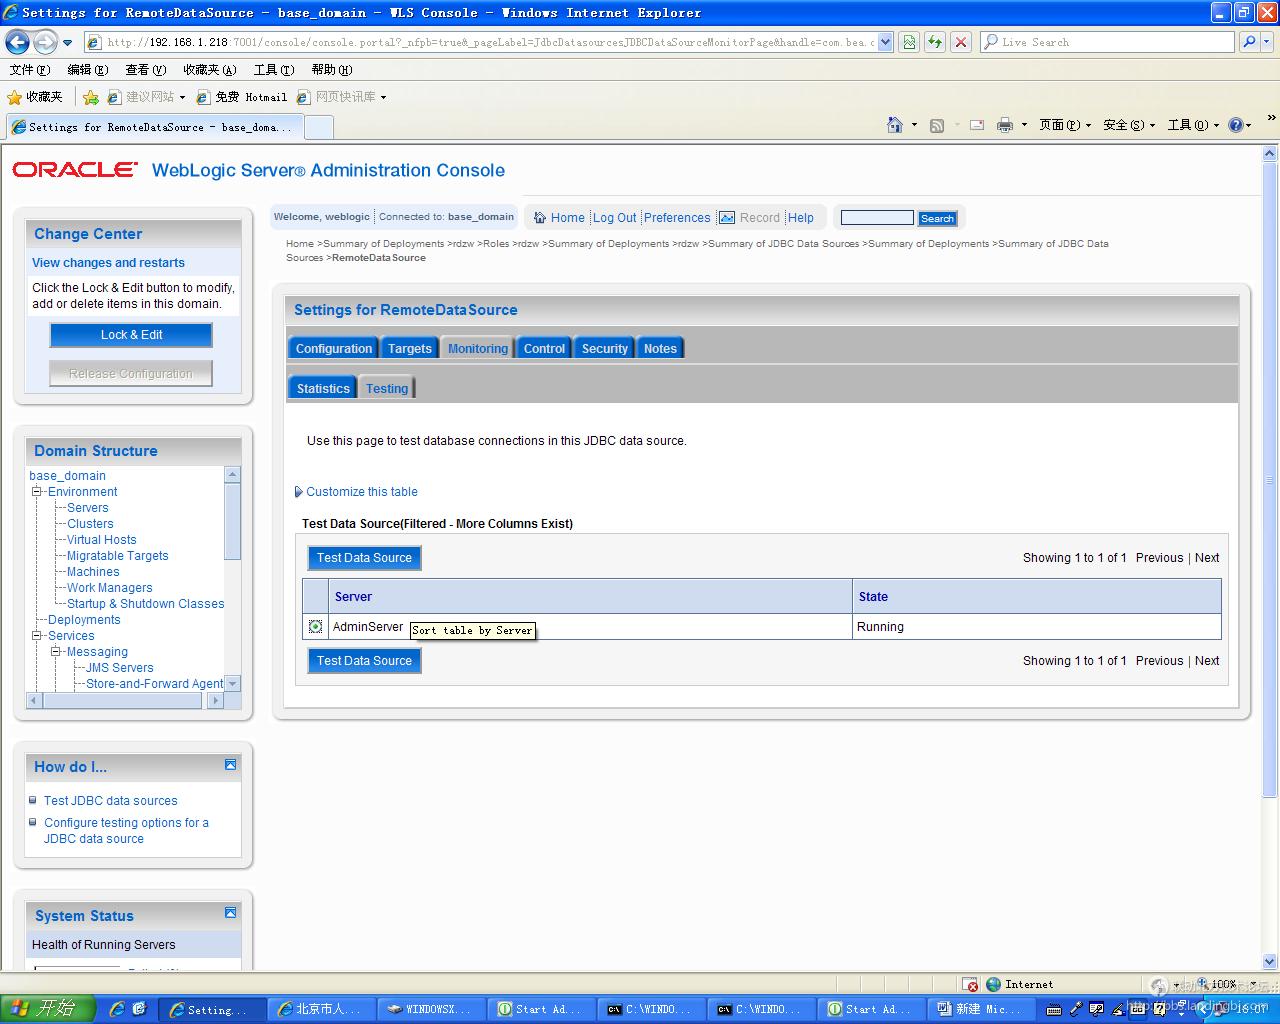The width and height of the screenshot is (1280, 1024).
Task: Switch to the Configuration tab
Action: pyautogui.click(x=333, y=349)
